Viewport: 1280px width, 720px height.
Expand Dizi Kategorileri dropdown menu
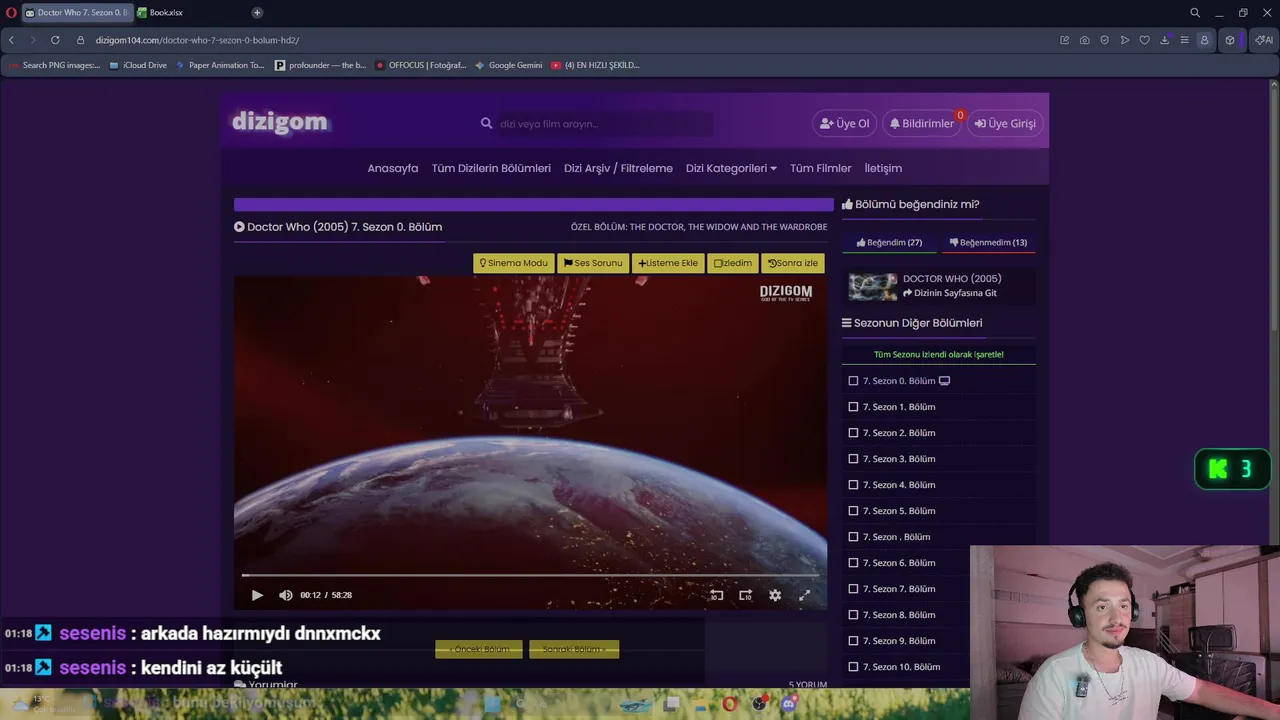pyautogui.click(x=731, y=168)
